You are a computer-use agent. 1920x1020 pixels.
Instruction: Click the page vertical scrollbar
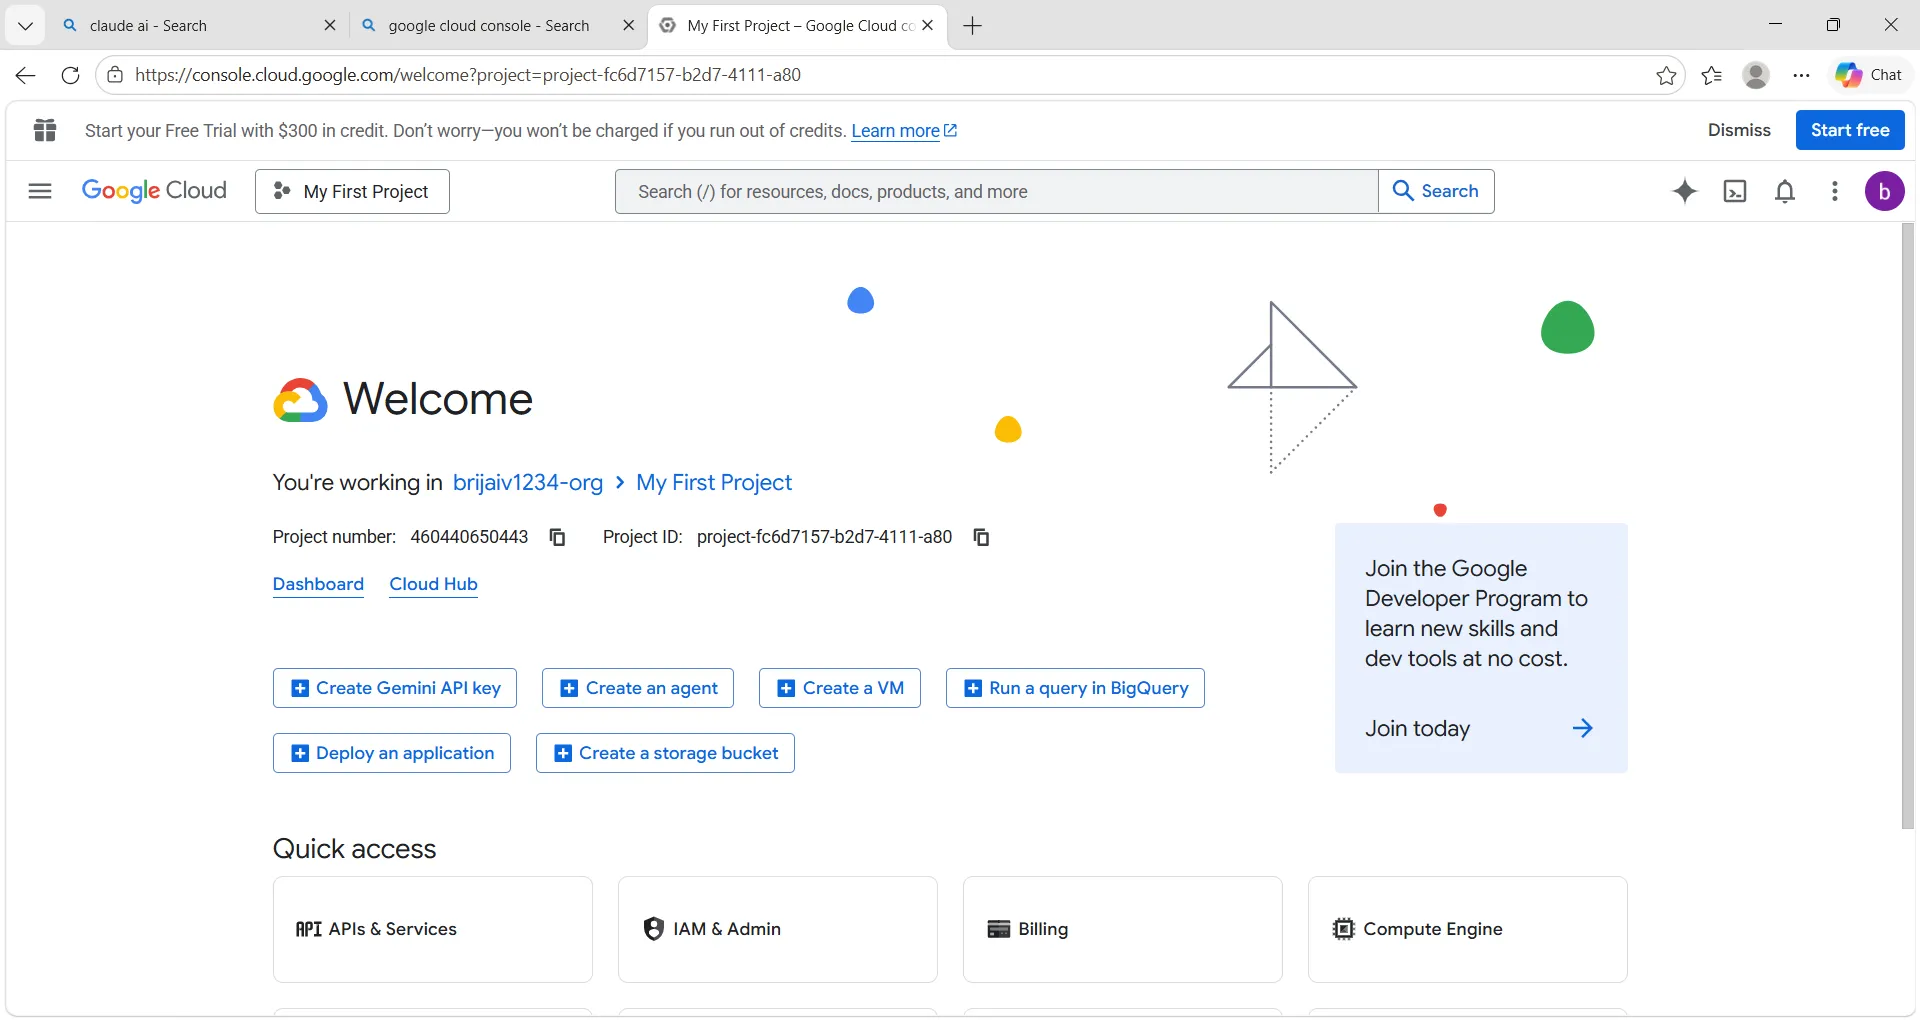click(x=1907, y=525)
